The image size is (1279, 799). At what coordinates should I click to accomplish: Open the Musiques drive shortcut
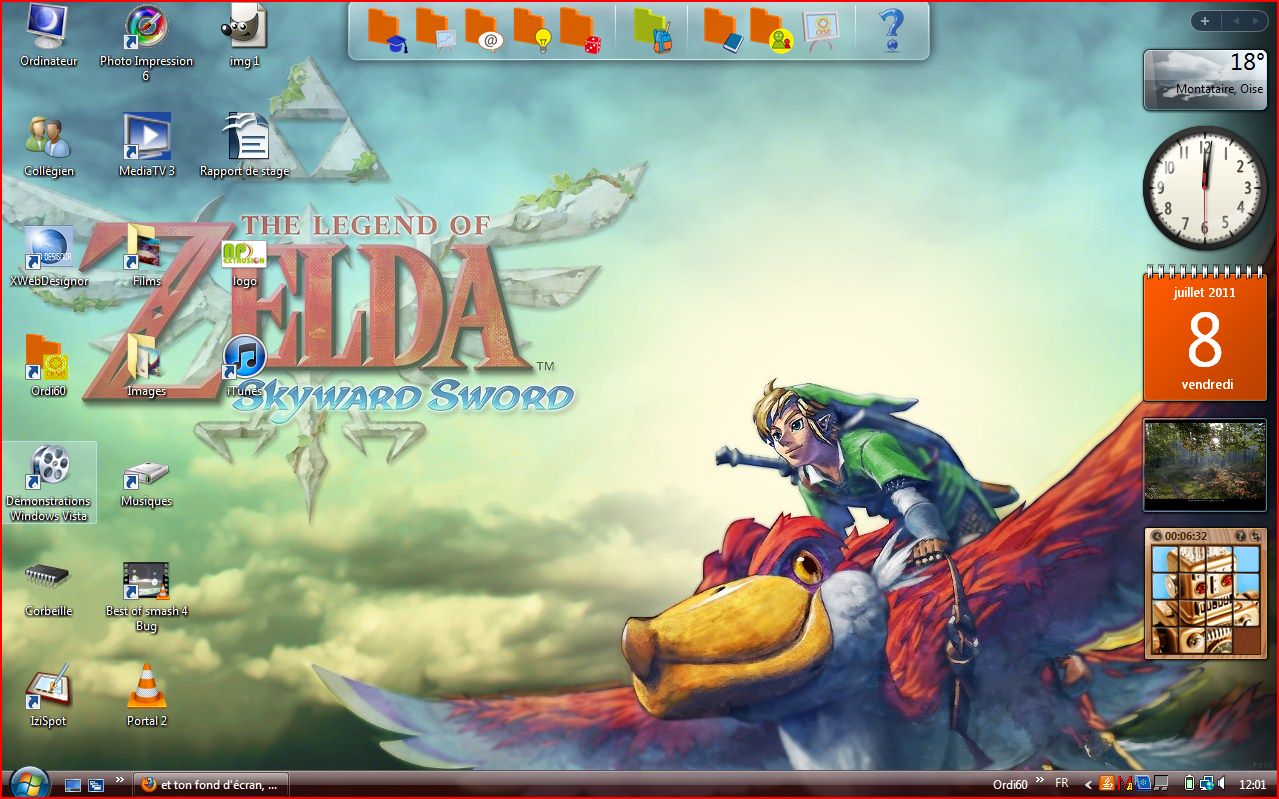pyautogui.click(x=146, y=483)
